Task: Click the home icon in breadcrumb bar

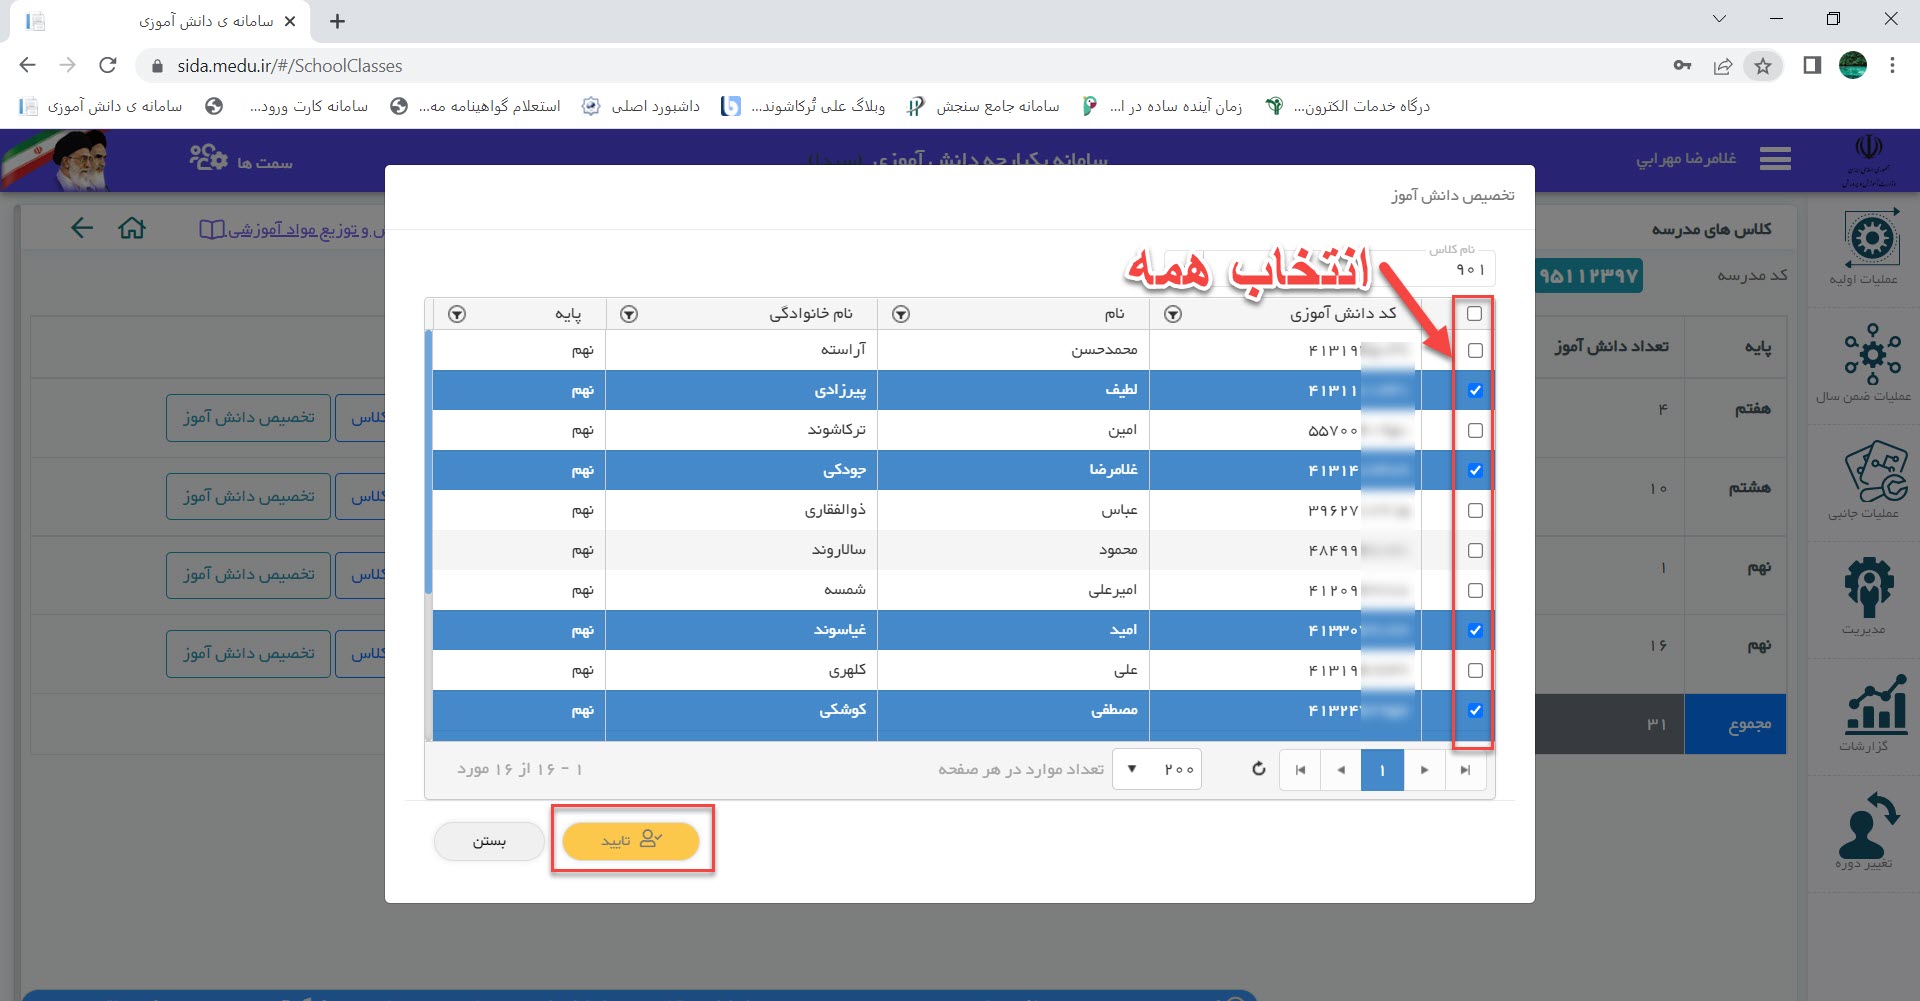Action: point(132,229)
